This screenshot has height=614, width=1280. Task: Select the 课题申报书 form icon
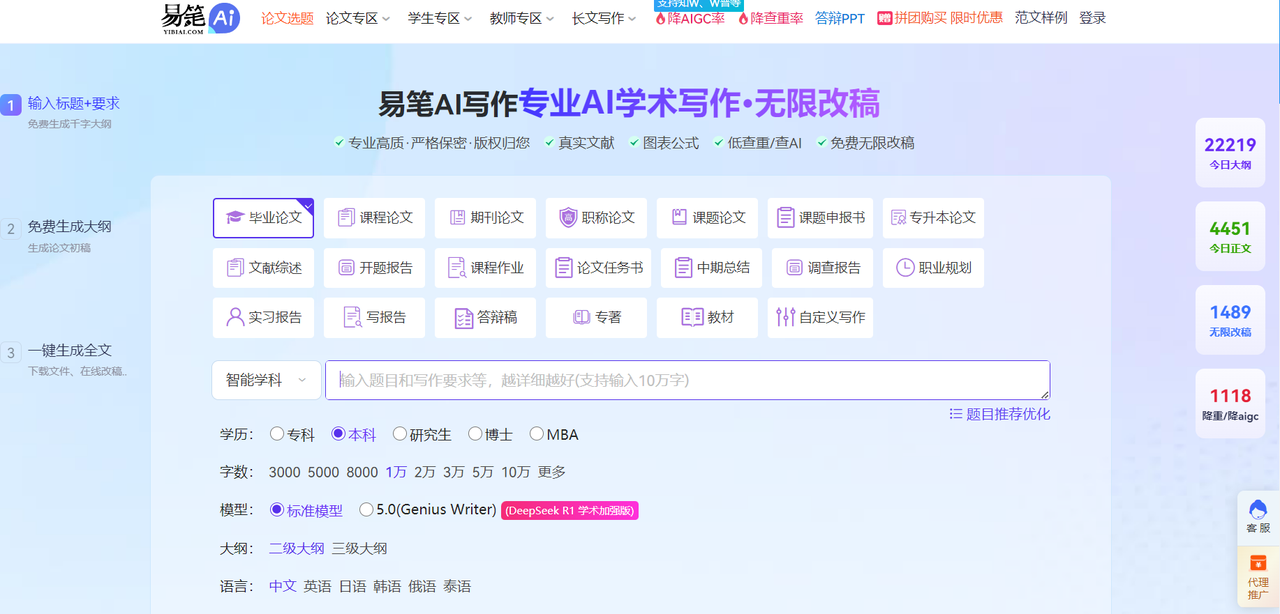tap(786, 218)
